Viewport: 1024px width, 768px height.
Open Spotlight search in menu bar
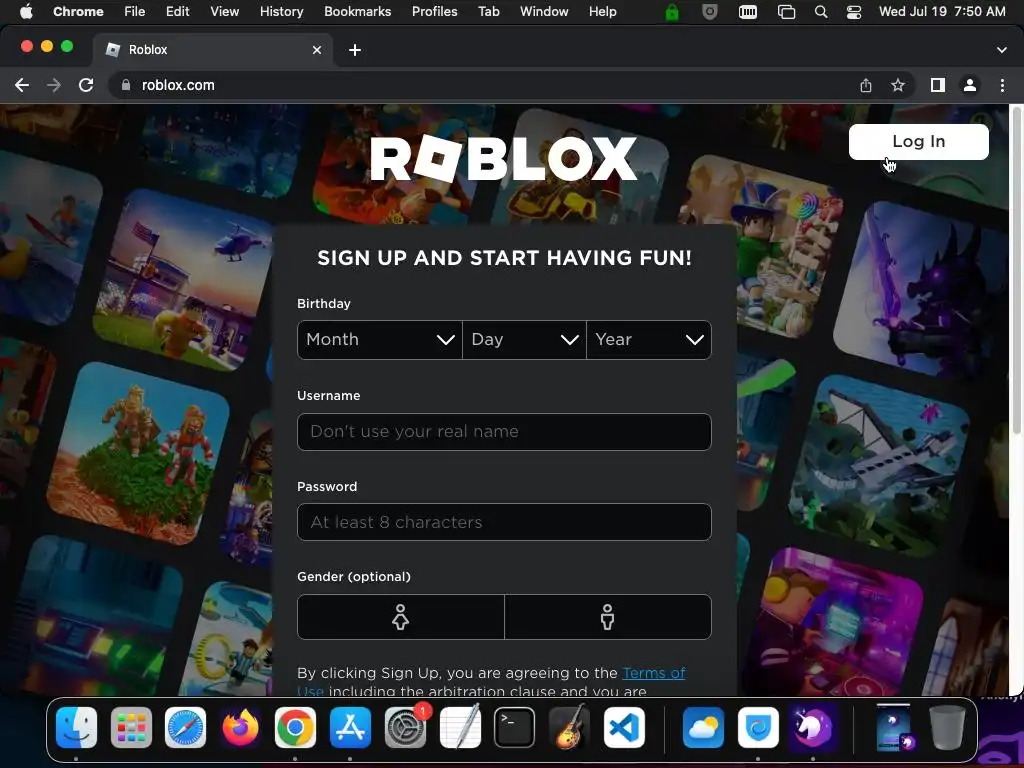tap(821, 12)
